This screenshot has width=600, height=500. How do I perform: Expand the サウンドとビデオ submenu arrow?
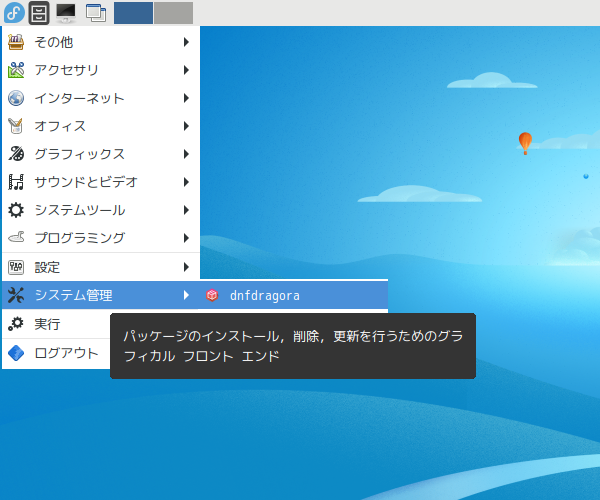[x=186, y=182]
